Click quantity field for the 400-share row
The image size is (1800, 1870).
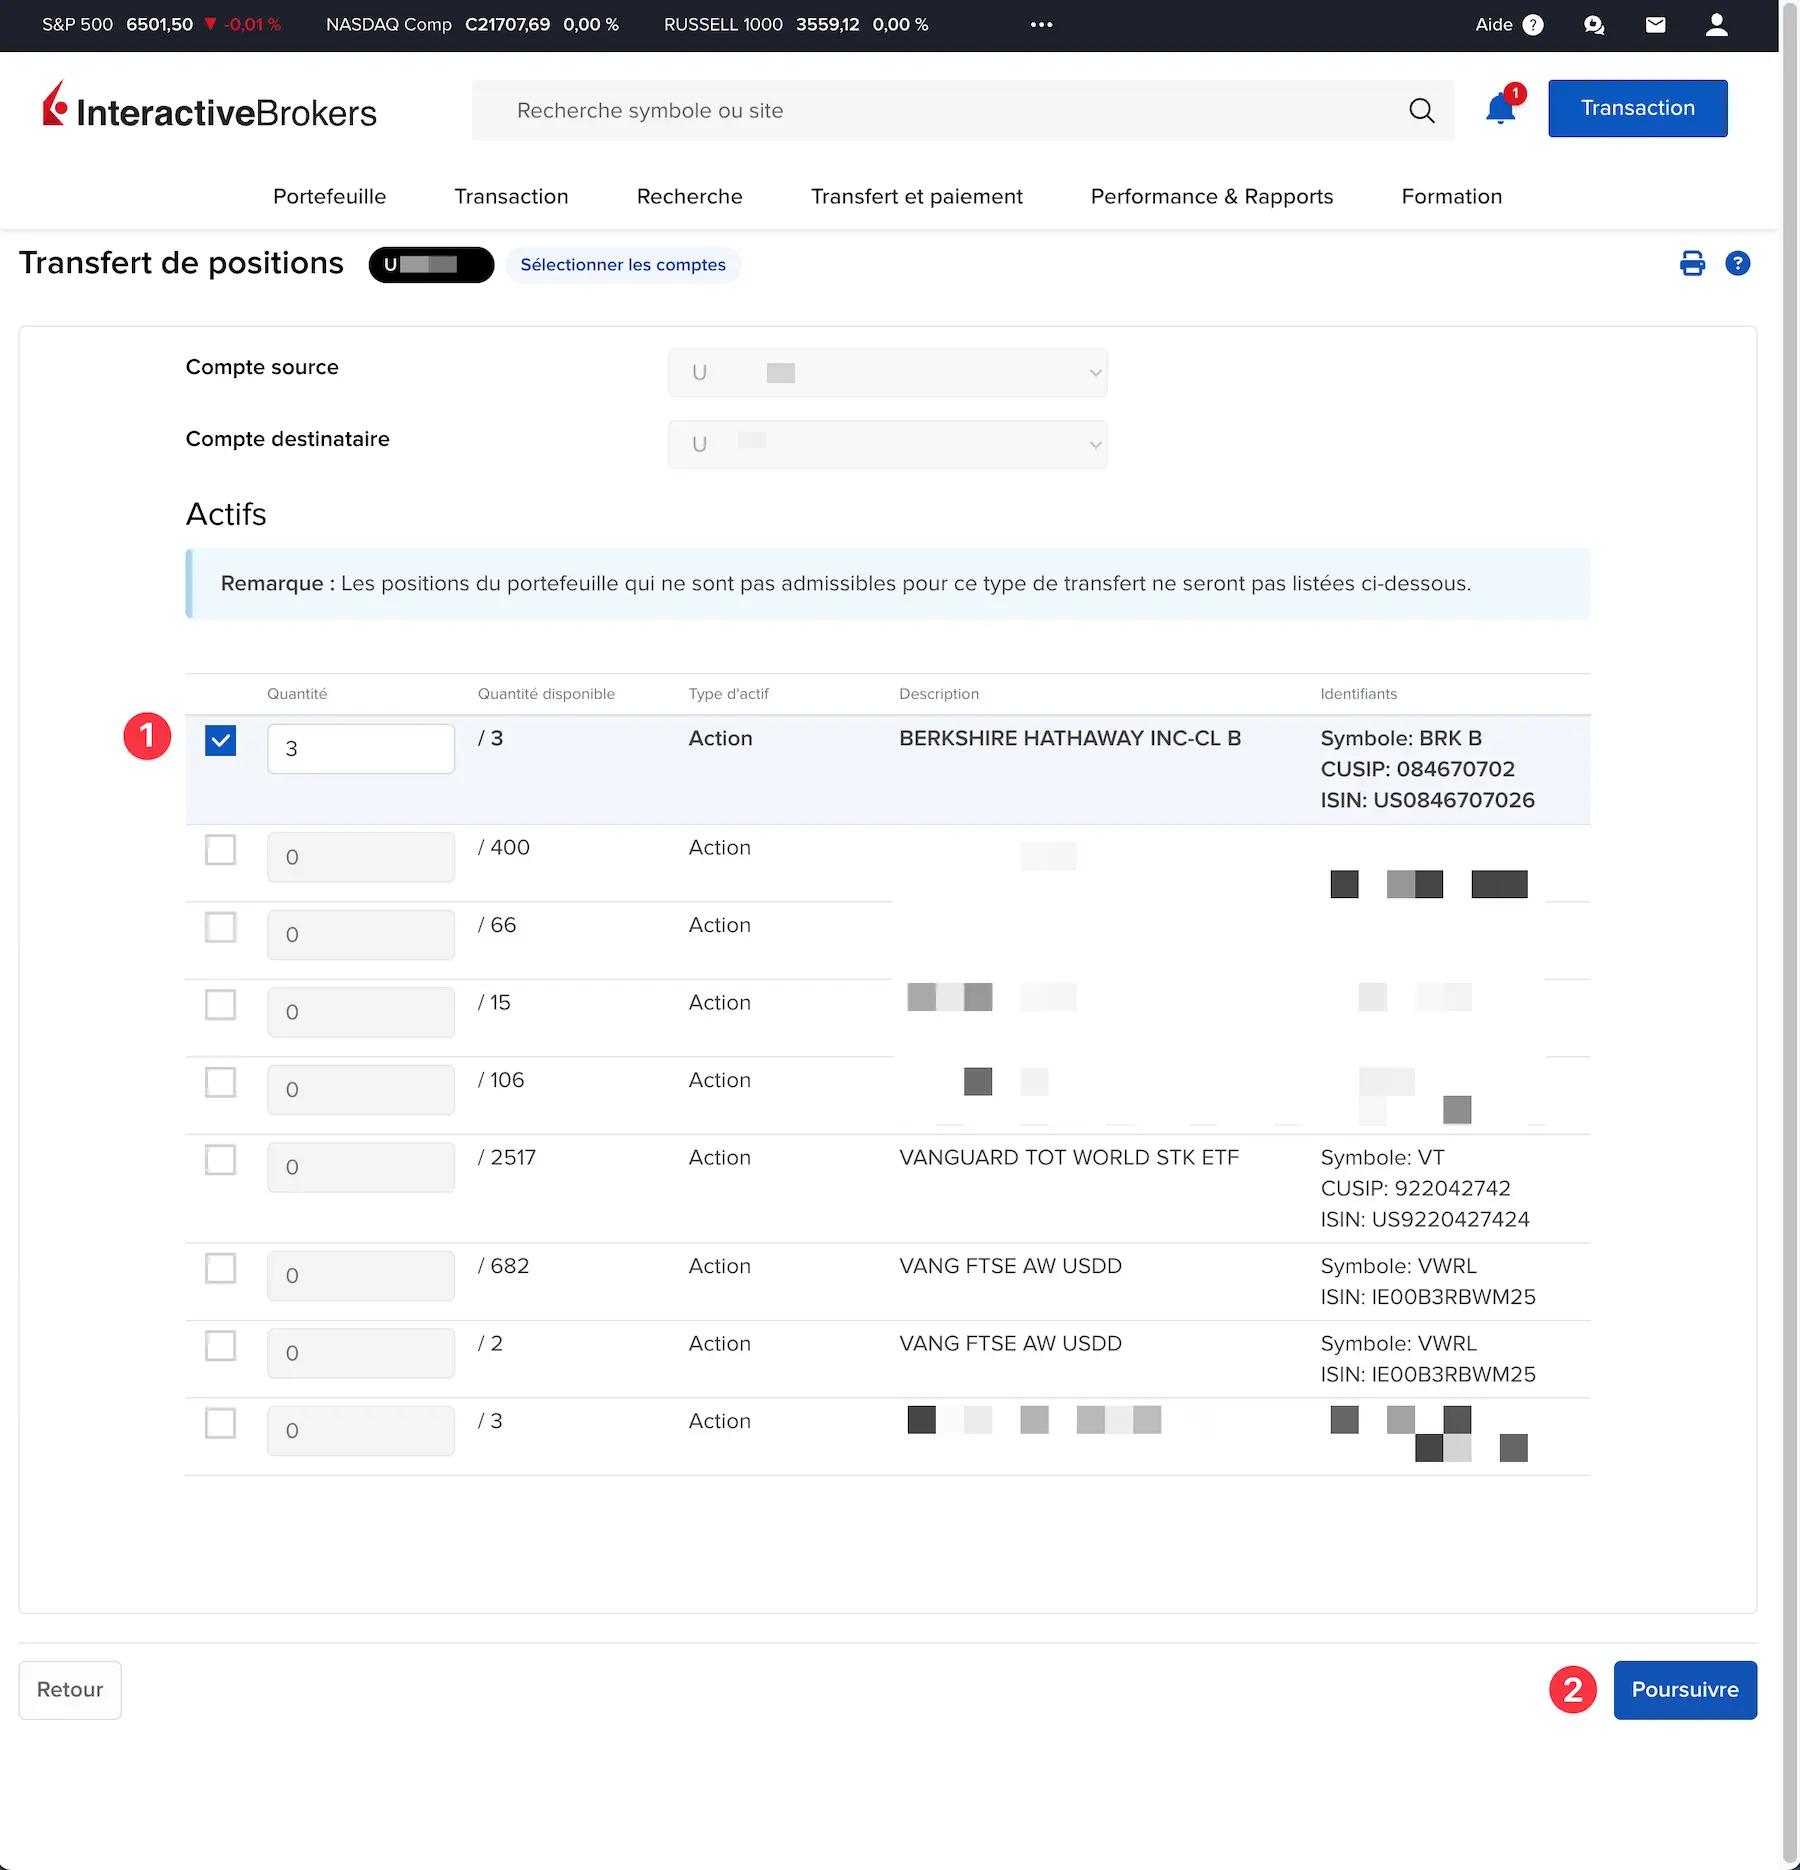click(x=361, y=857)
